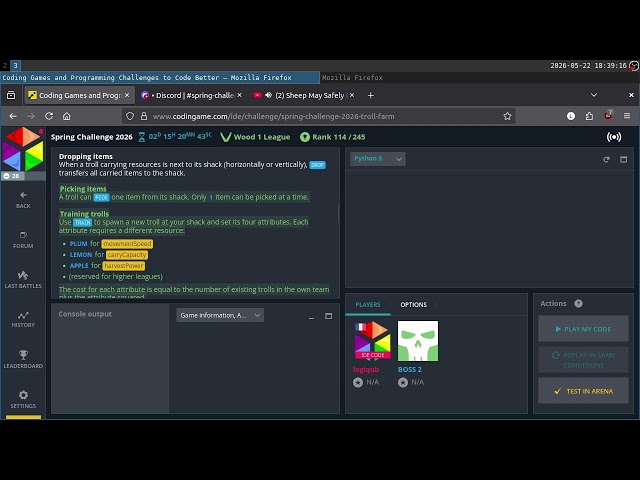
Task: Open the extensions puzzle icon in Firefox
Action: click(x=589, y=116)
